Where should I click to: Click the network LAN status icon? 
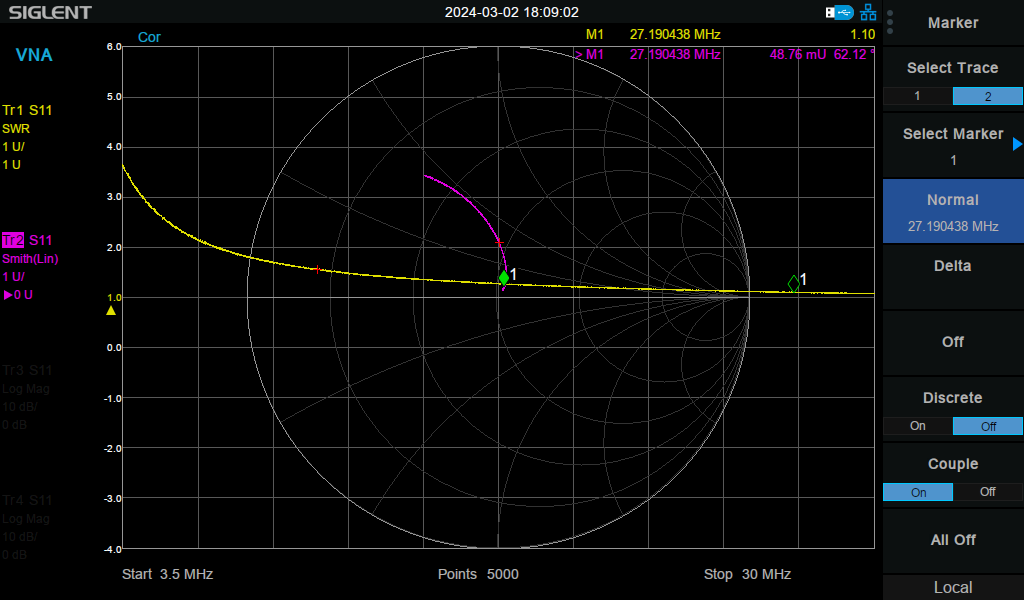pyautogui.click(x=868, y=12)
